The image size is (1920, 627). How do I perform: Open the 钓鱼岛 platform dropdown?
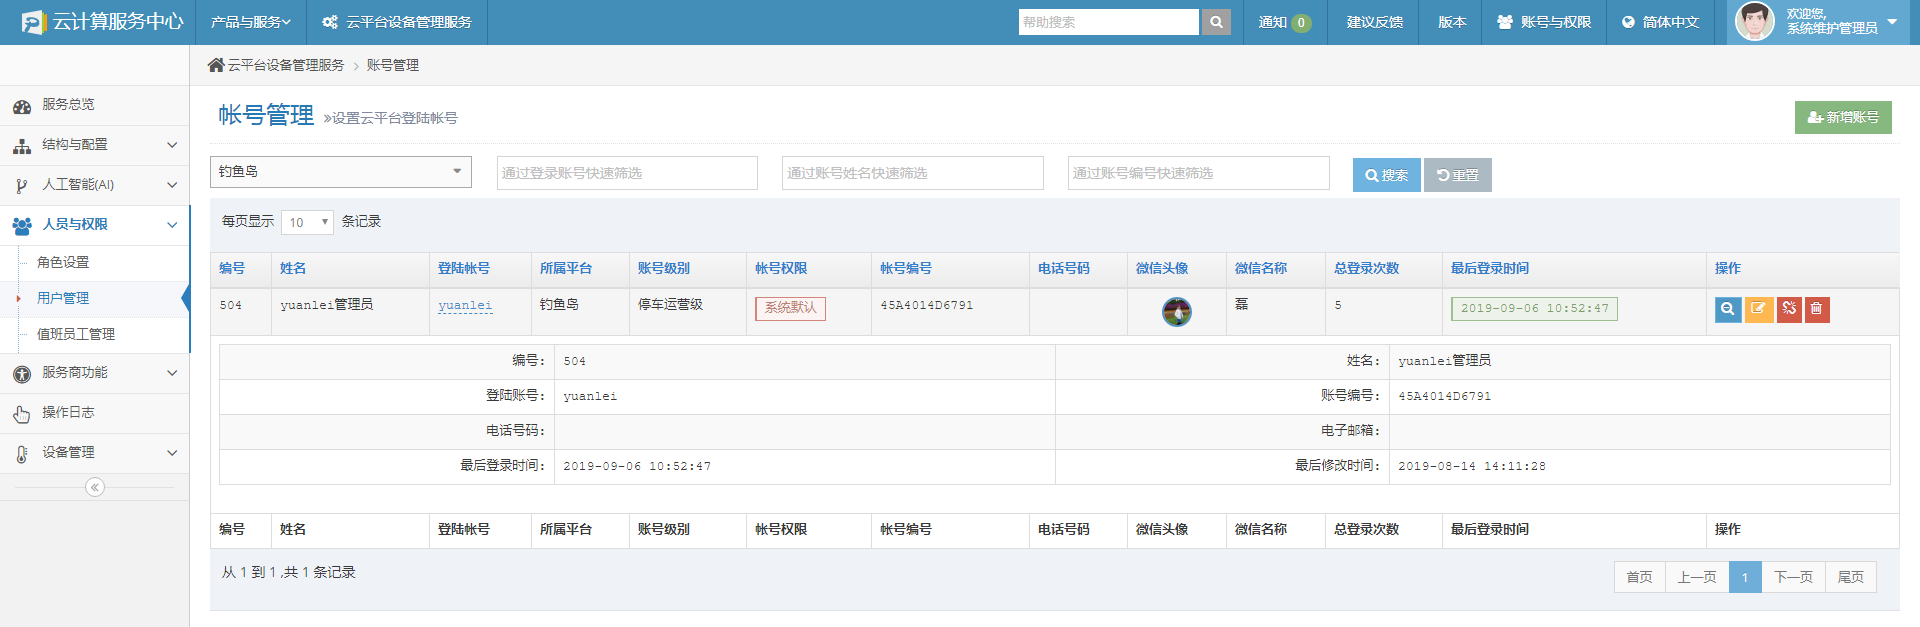[340, 172]
